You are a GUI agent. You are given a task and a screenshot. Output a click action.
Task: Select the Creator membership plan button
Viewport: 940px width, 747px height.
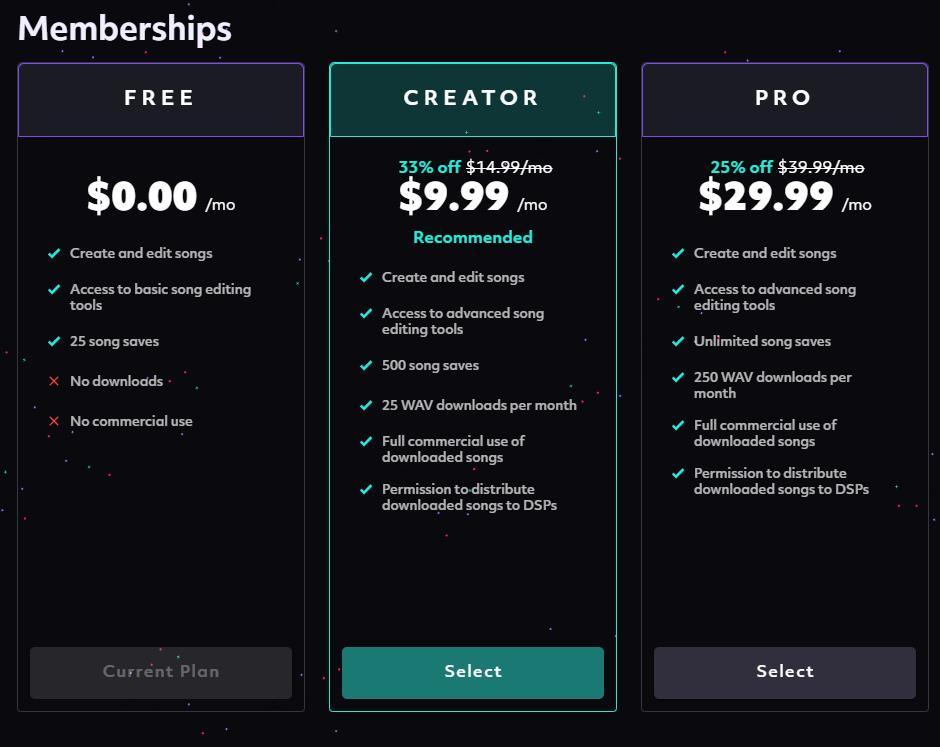click(x=472, y=672)
